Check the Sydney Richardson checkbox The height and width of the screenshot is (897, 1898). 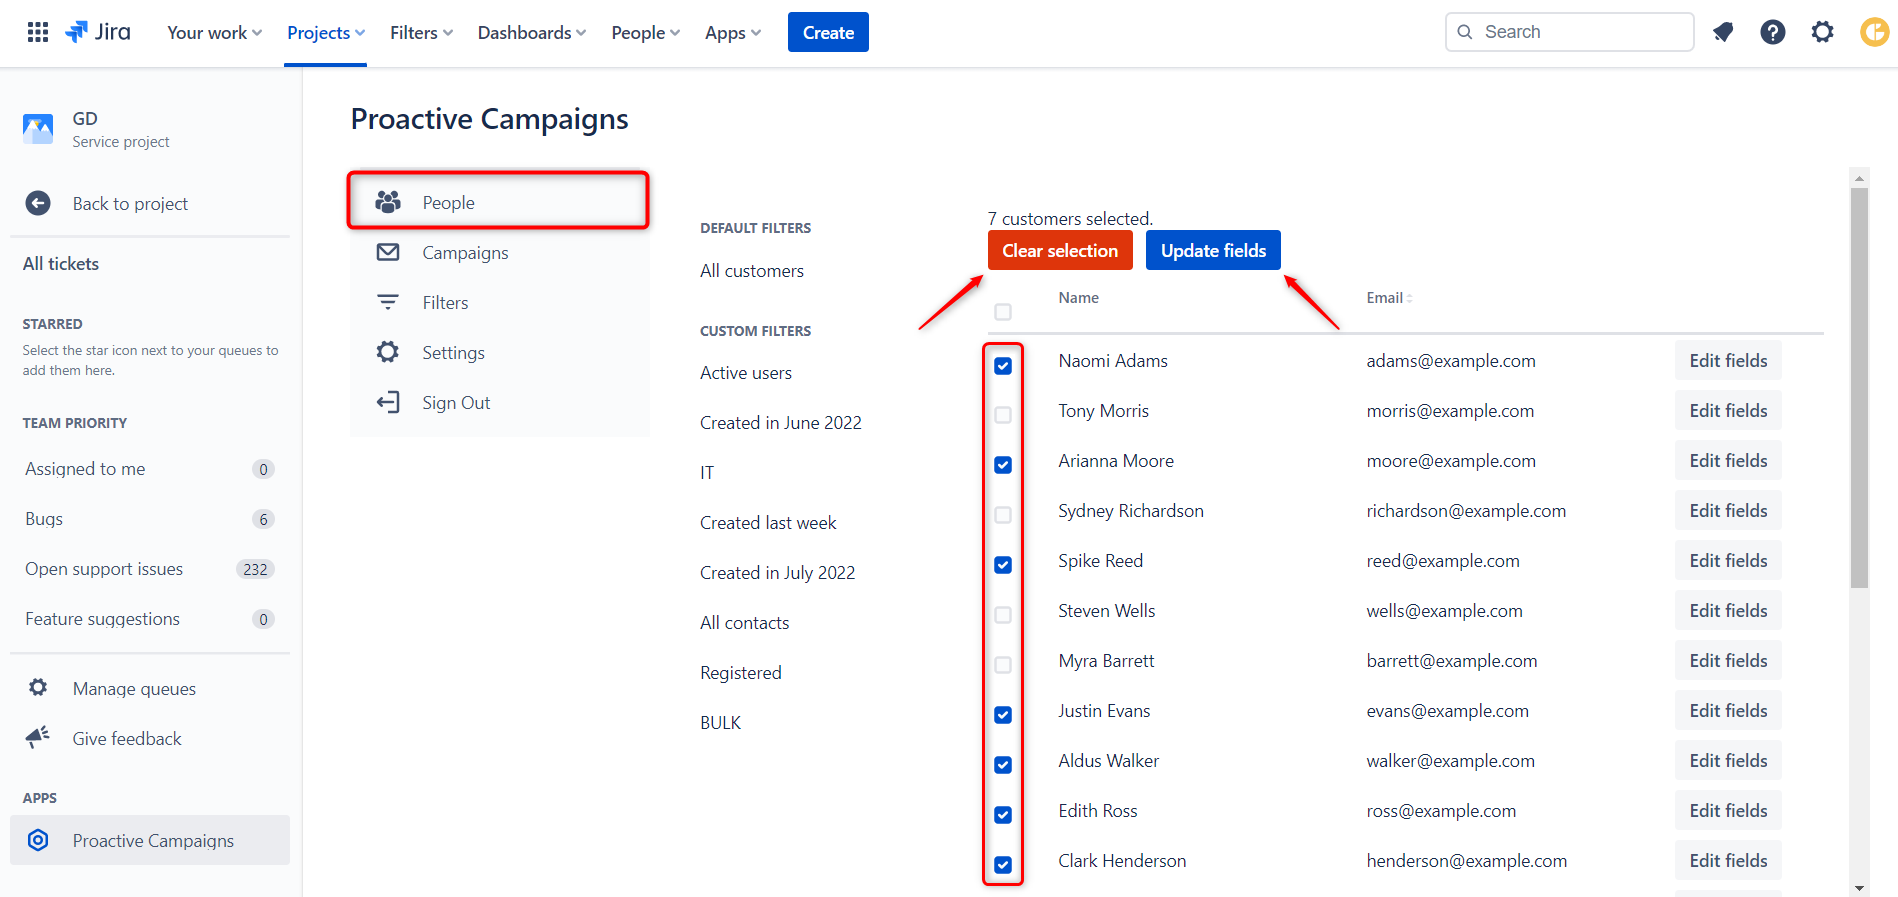point(1003,514)
